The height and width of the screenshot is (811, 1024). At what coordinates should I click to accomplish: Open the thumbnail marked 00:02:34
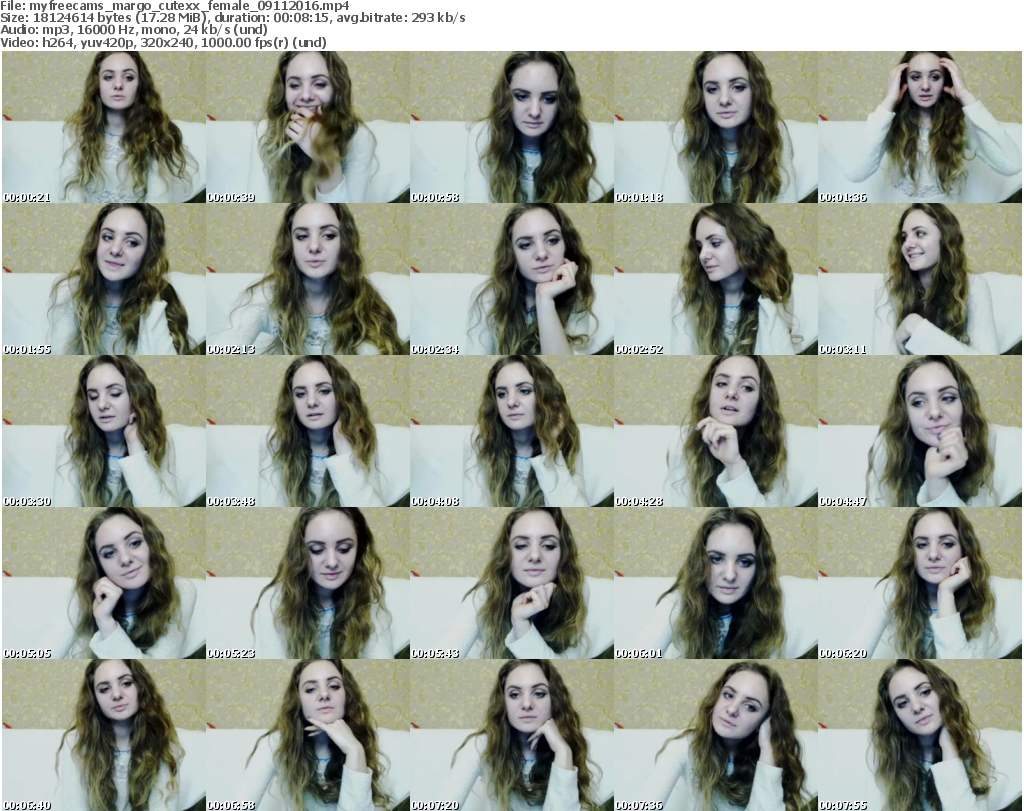point(512,279)
